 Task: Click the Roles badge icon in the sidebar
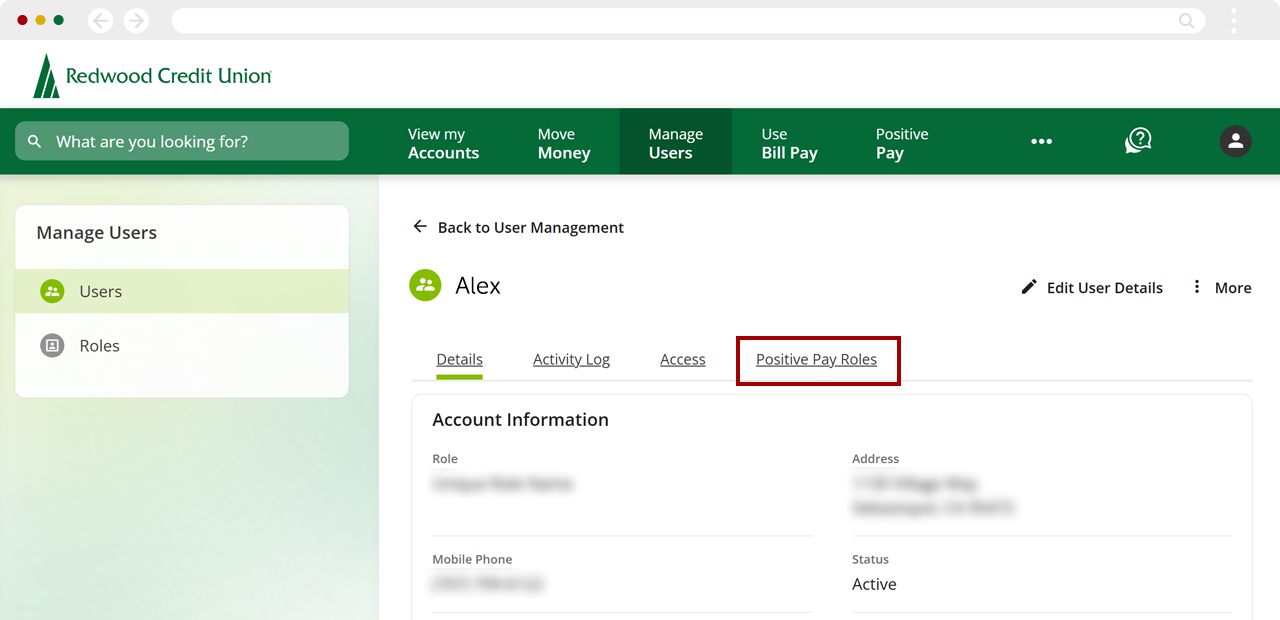pyautogui.click(x=52, y=345)
